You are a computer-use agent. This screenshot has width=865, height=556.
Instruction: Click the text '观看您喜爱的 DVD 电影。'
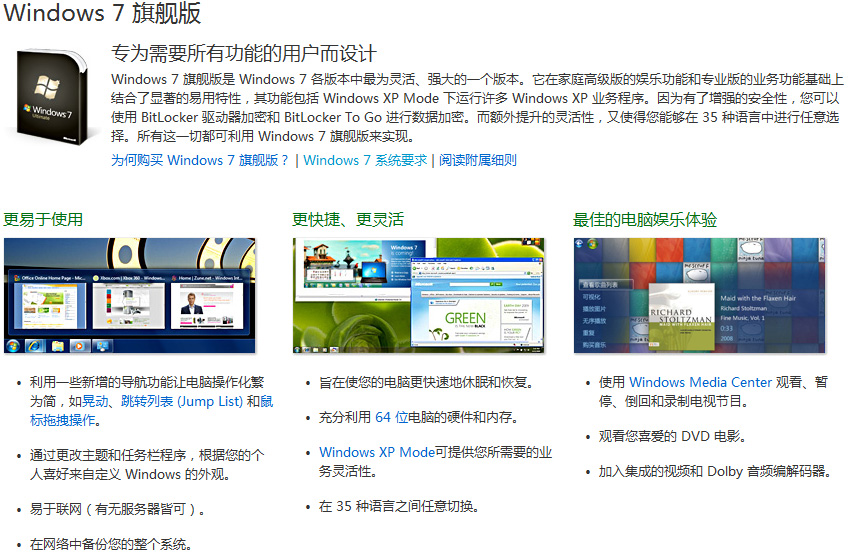tap(672, 437)
